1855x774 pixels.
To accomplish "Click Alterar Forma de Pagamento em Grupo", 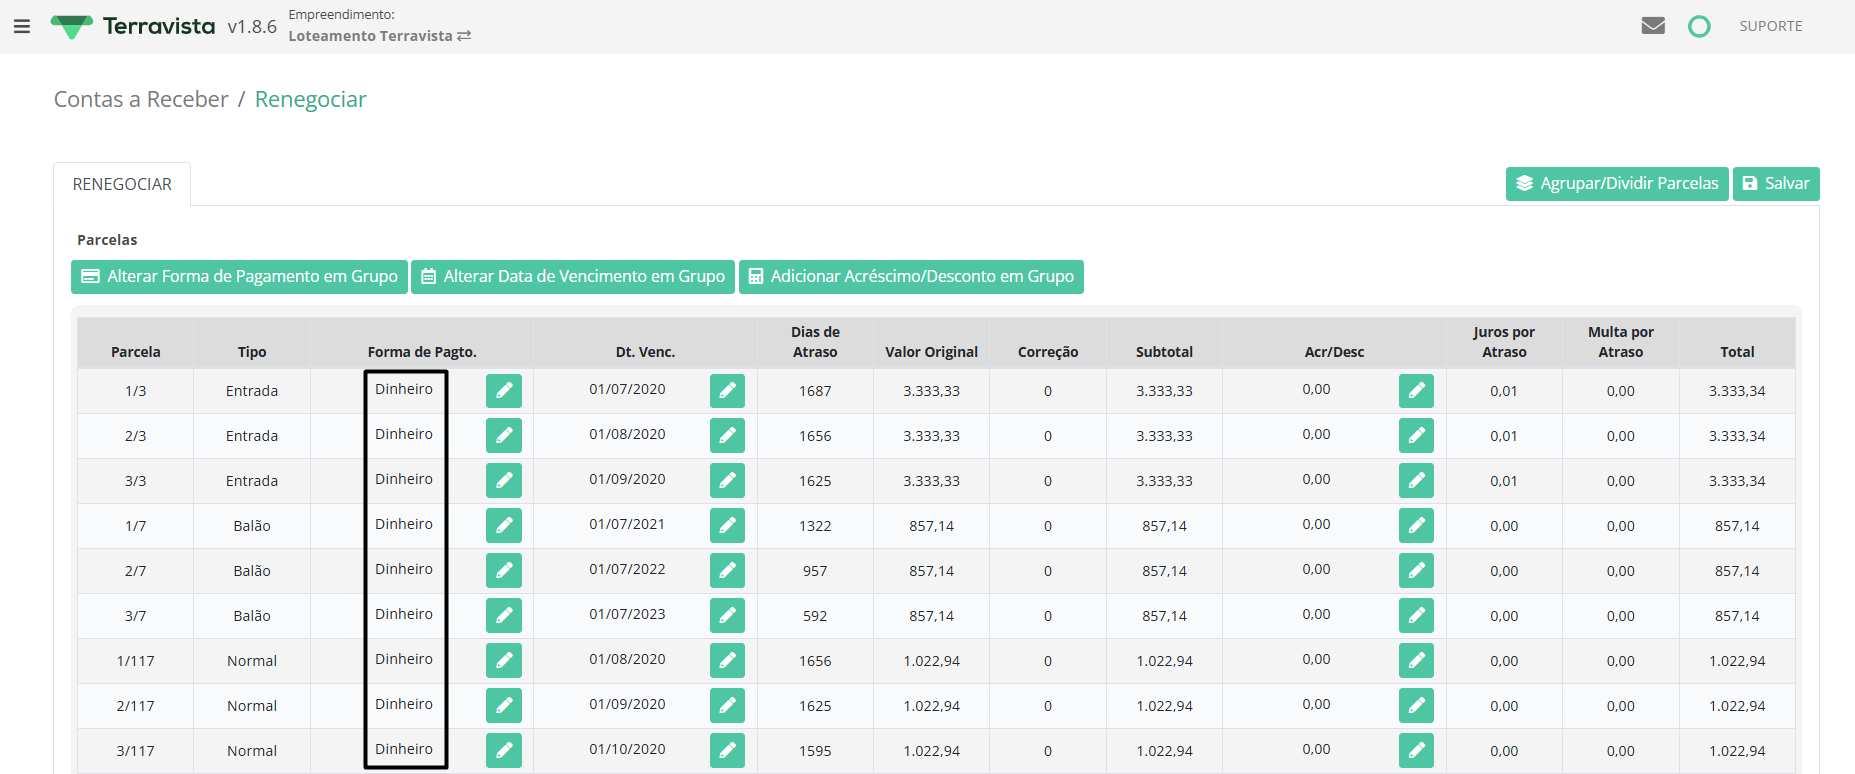I will coord(239,277).
